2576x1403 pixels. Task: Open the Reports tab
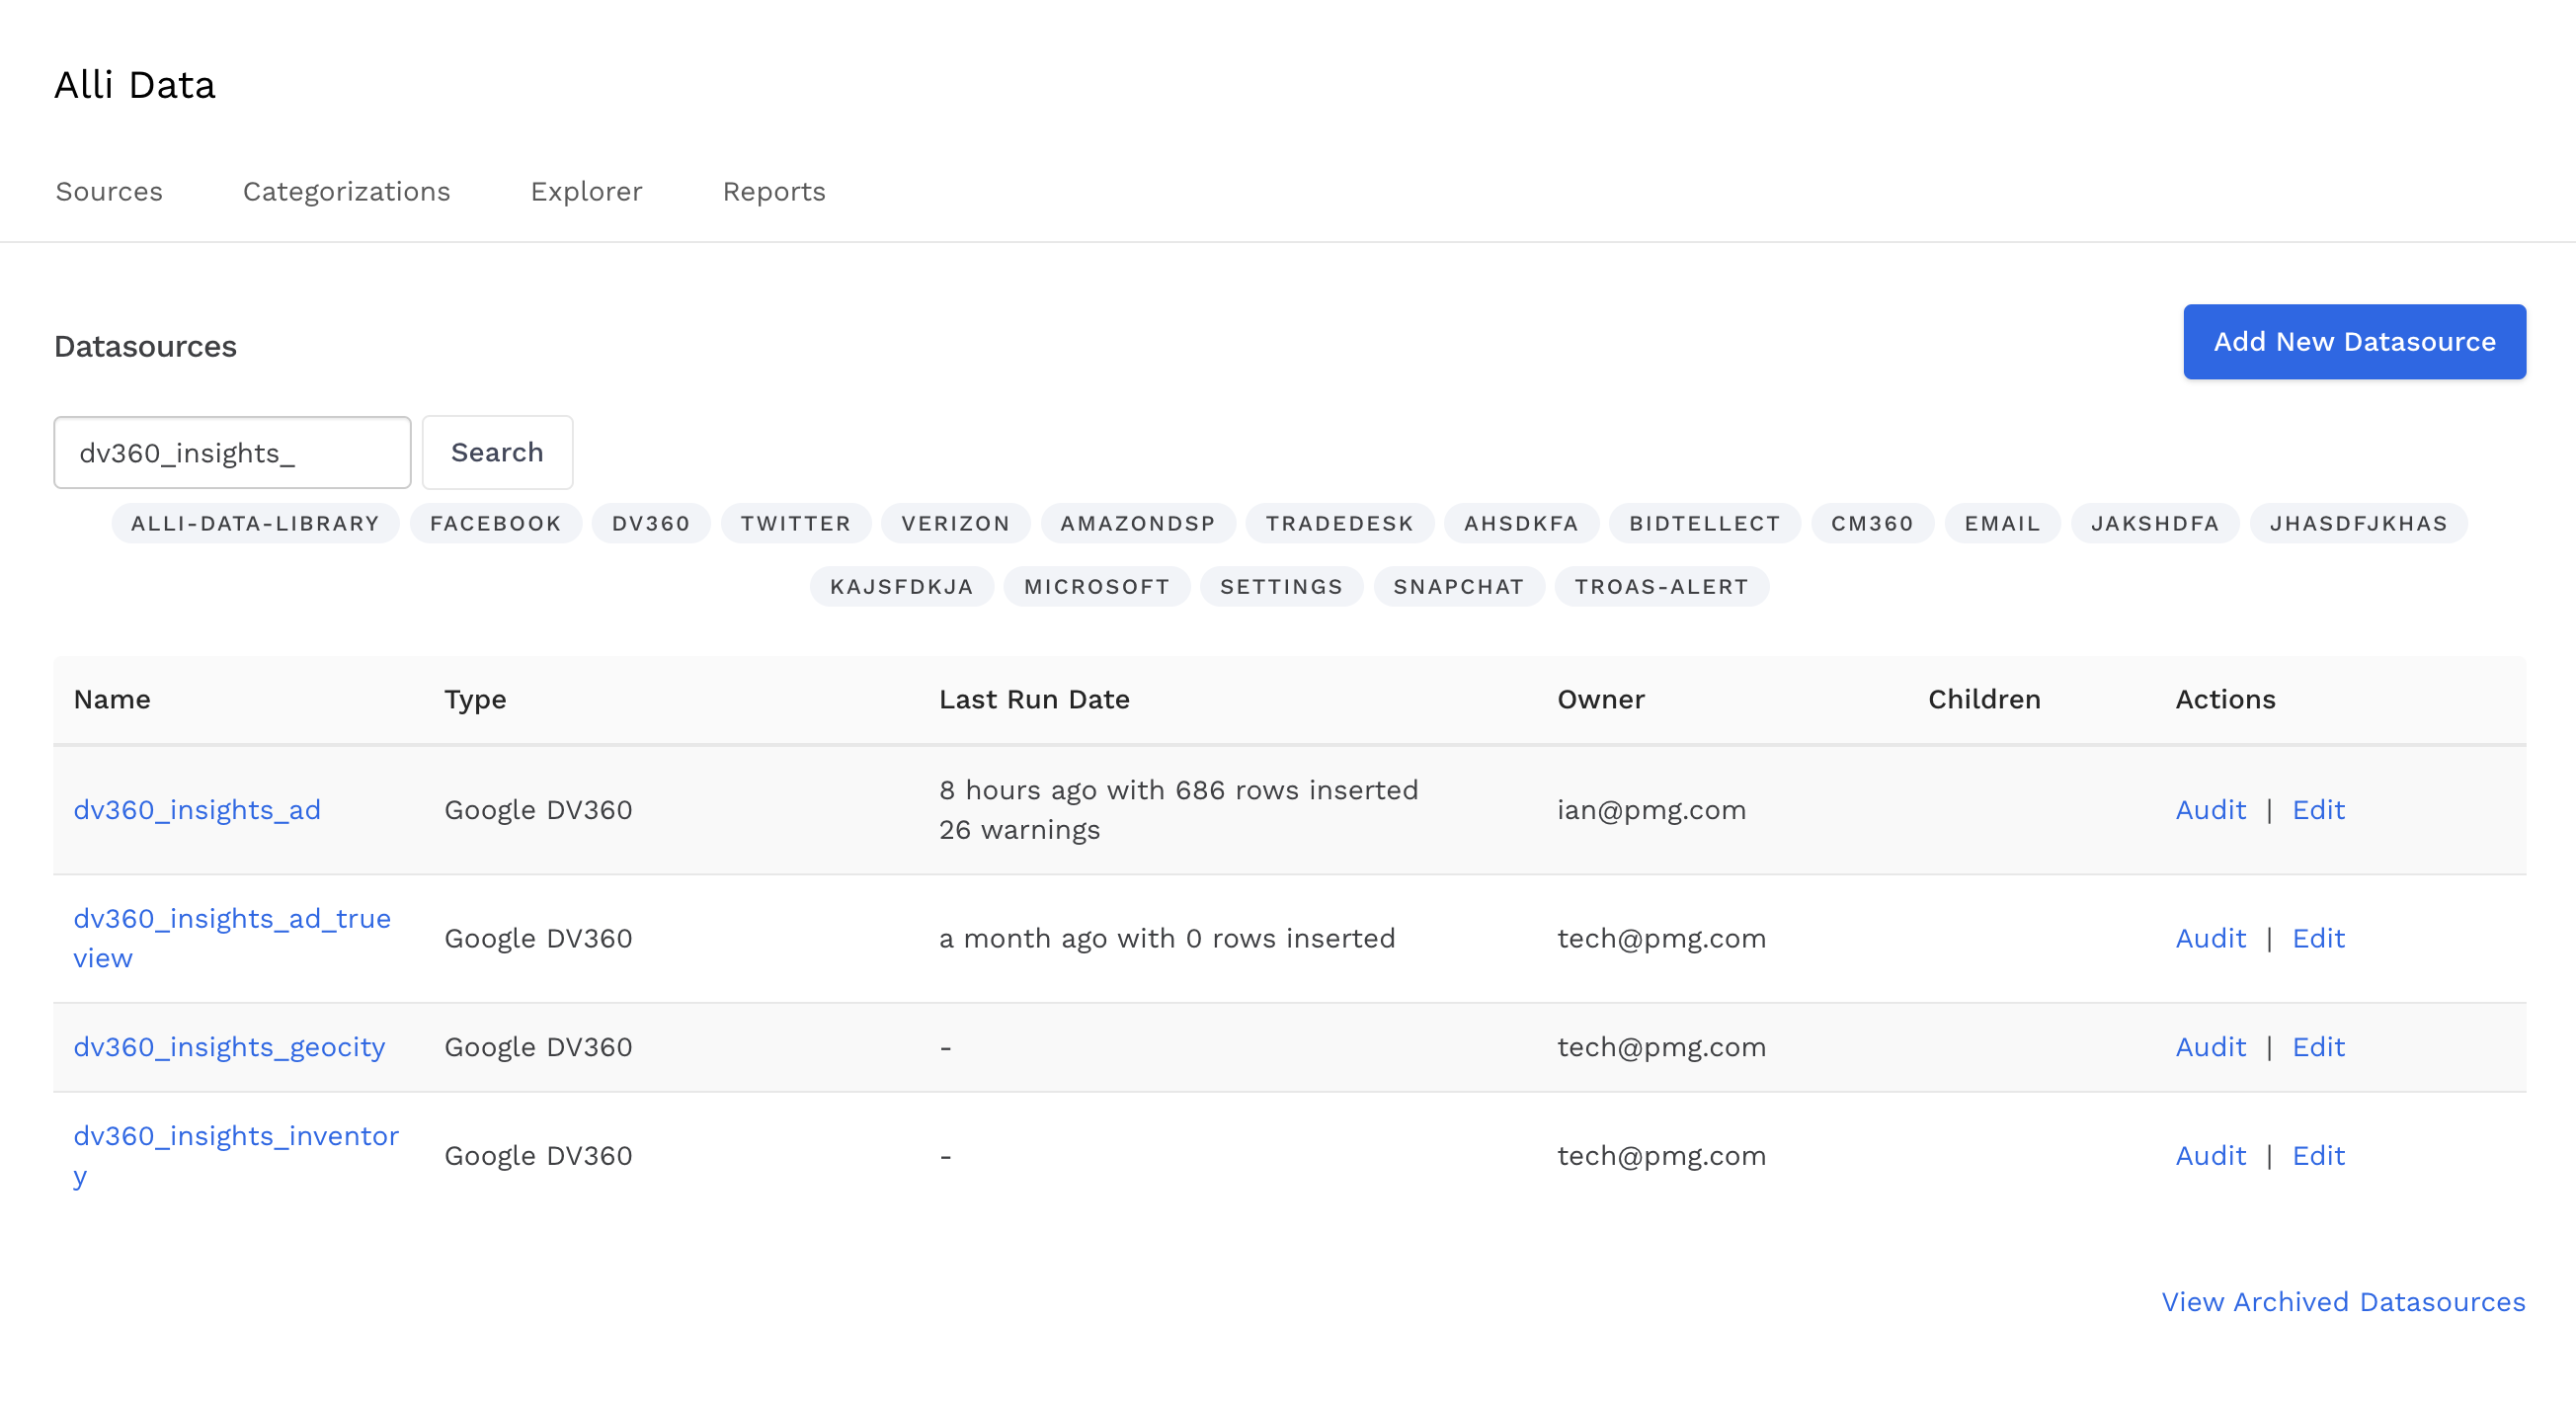(774, 191)
